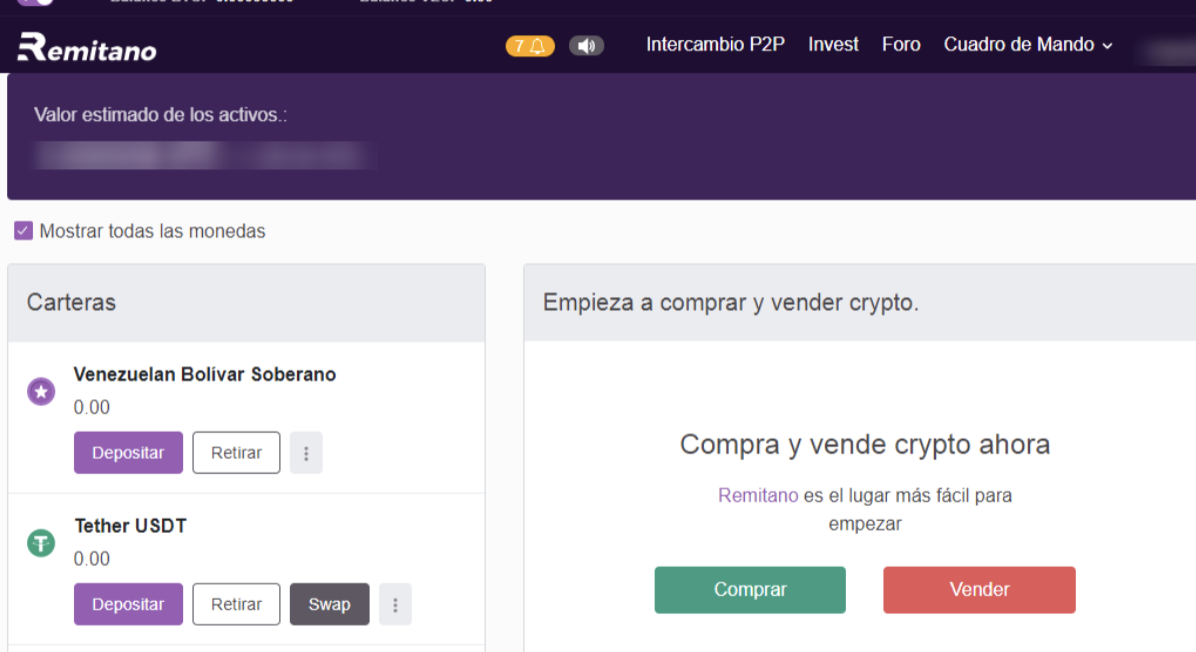Click the blurred asset value amount
Screen dimensions: 1196x652
point(204,155)
